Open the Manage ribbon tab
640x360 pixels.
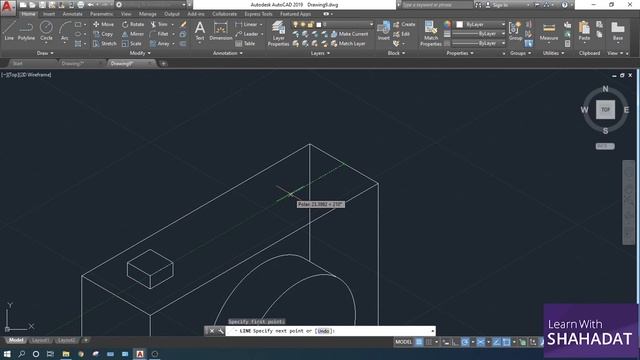coord(147,14)
